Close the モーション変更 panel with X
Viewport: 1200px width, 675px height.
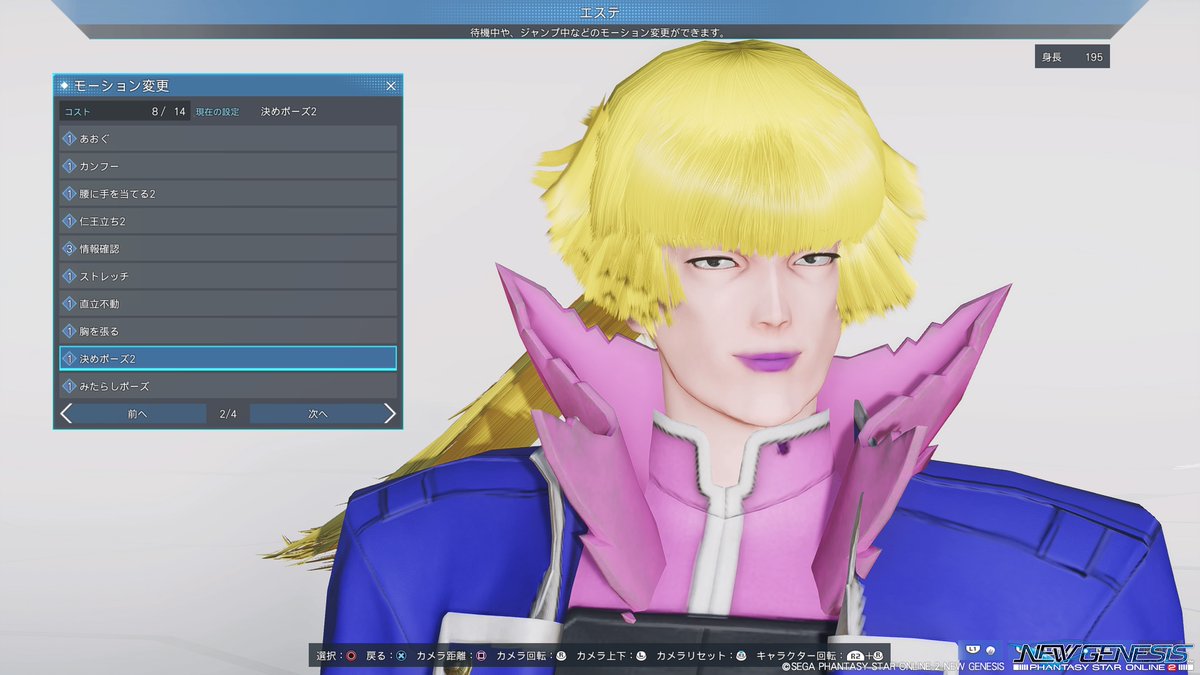(x=391, y=86)
